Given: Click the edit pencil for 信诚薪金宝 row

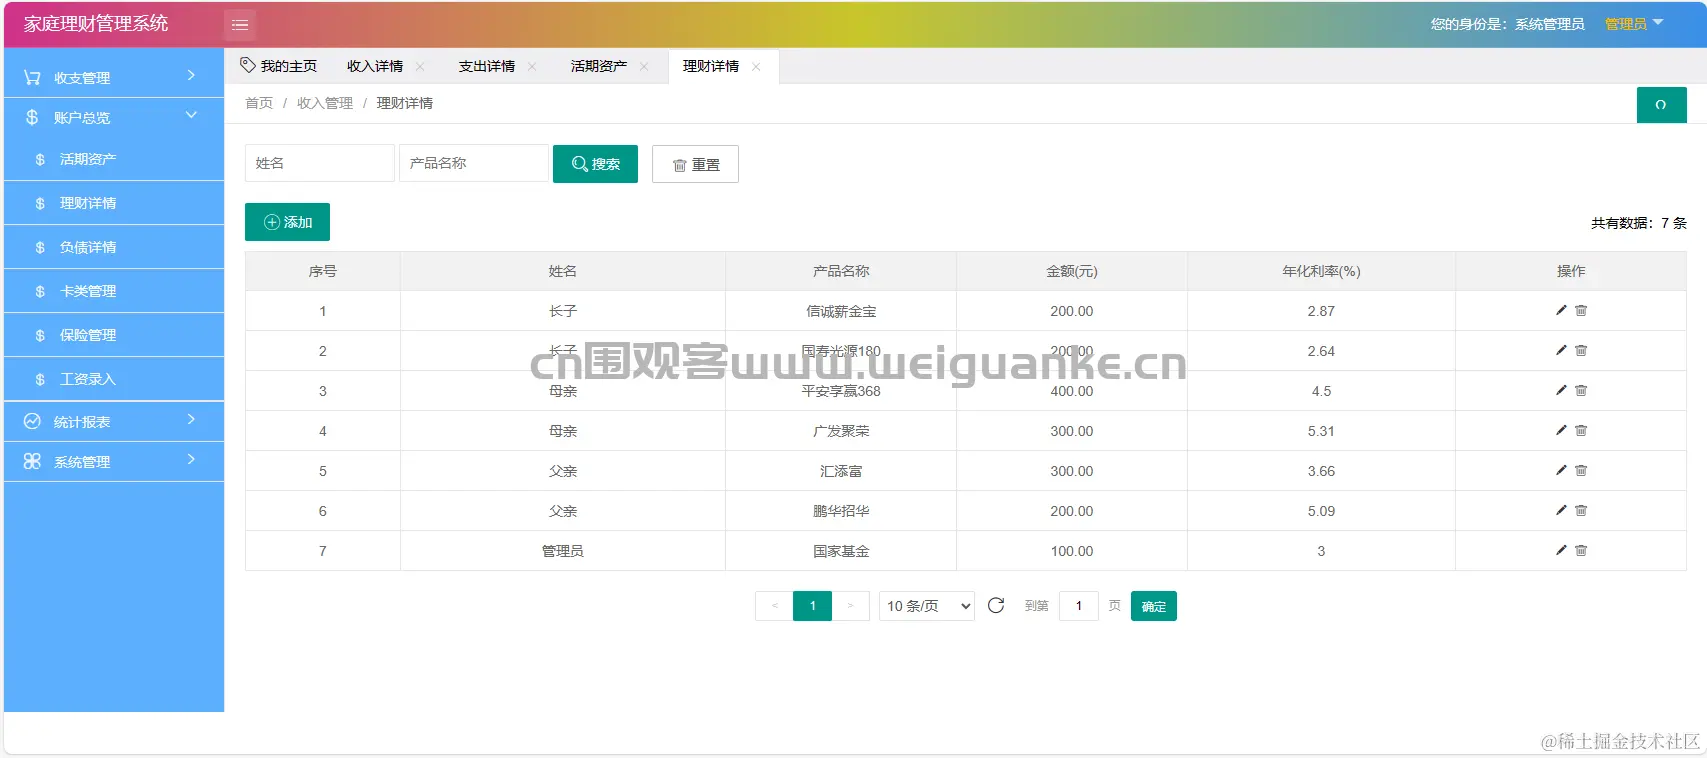Looking at the screenshot, I should click(1561, 310).
